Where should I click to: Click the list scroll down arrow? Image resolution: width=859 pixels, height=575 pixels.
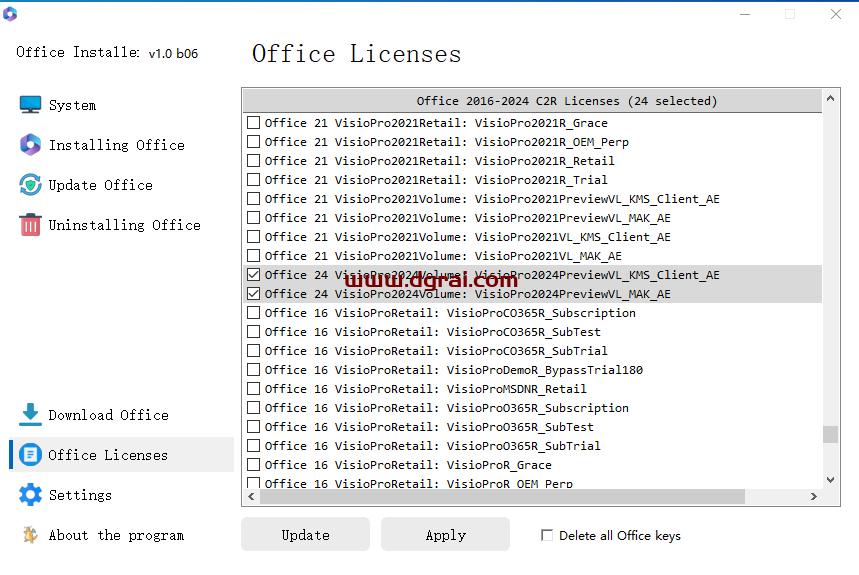pos(831,480)
